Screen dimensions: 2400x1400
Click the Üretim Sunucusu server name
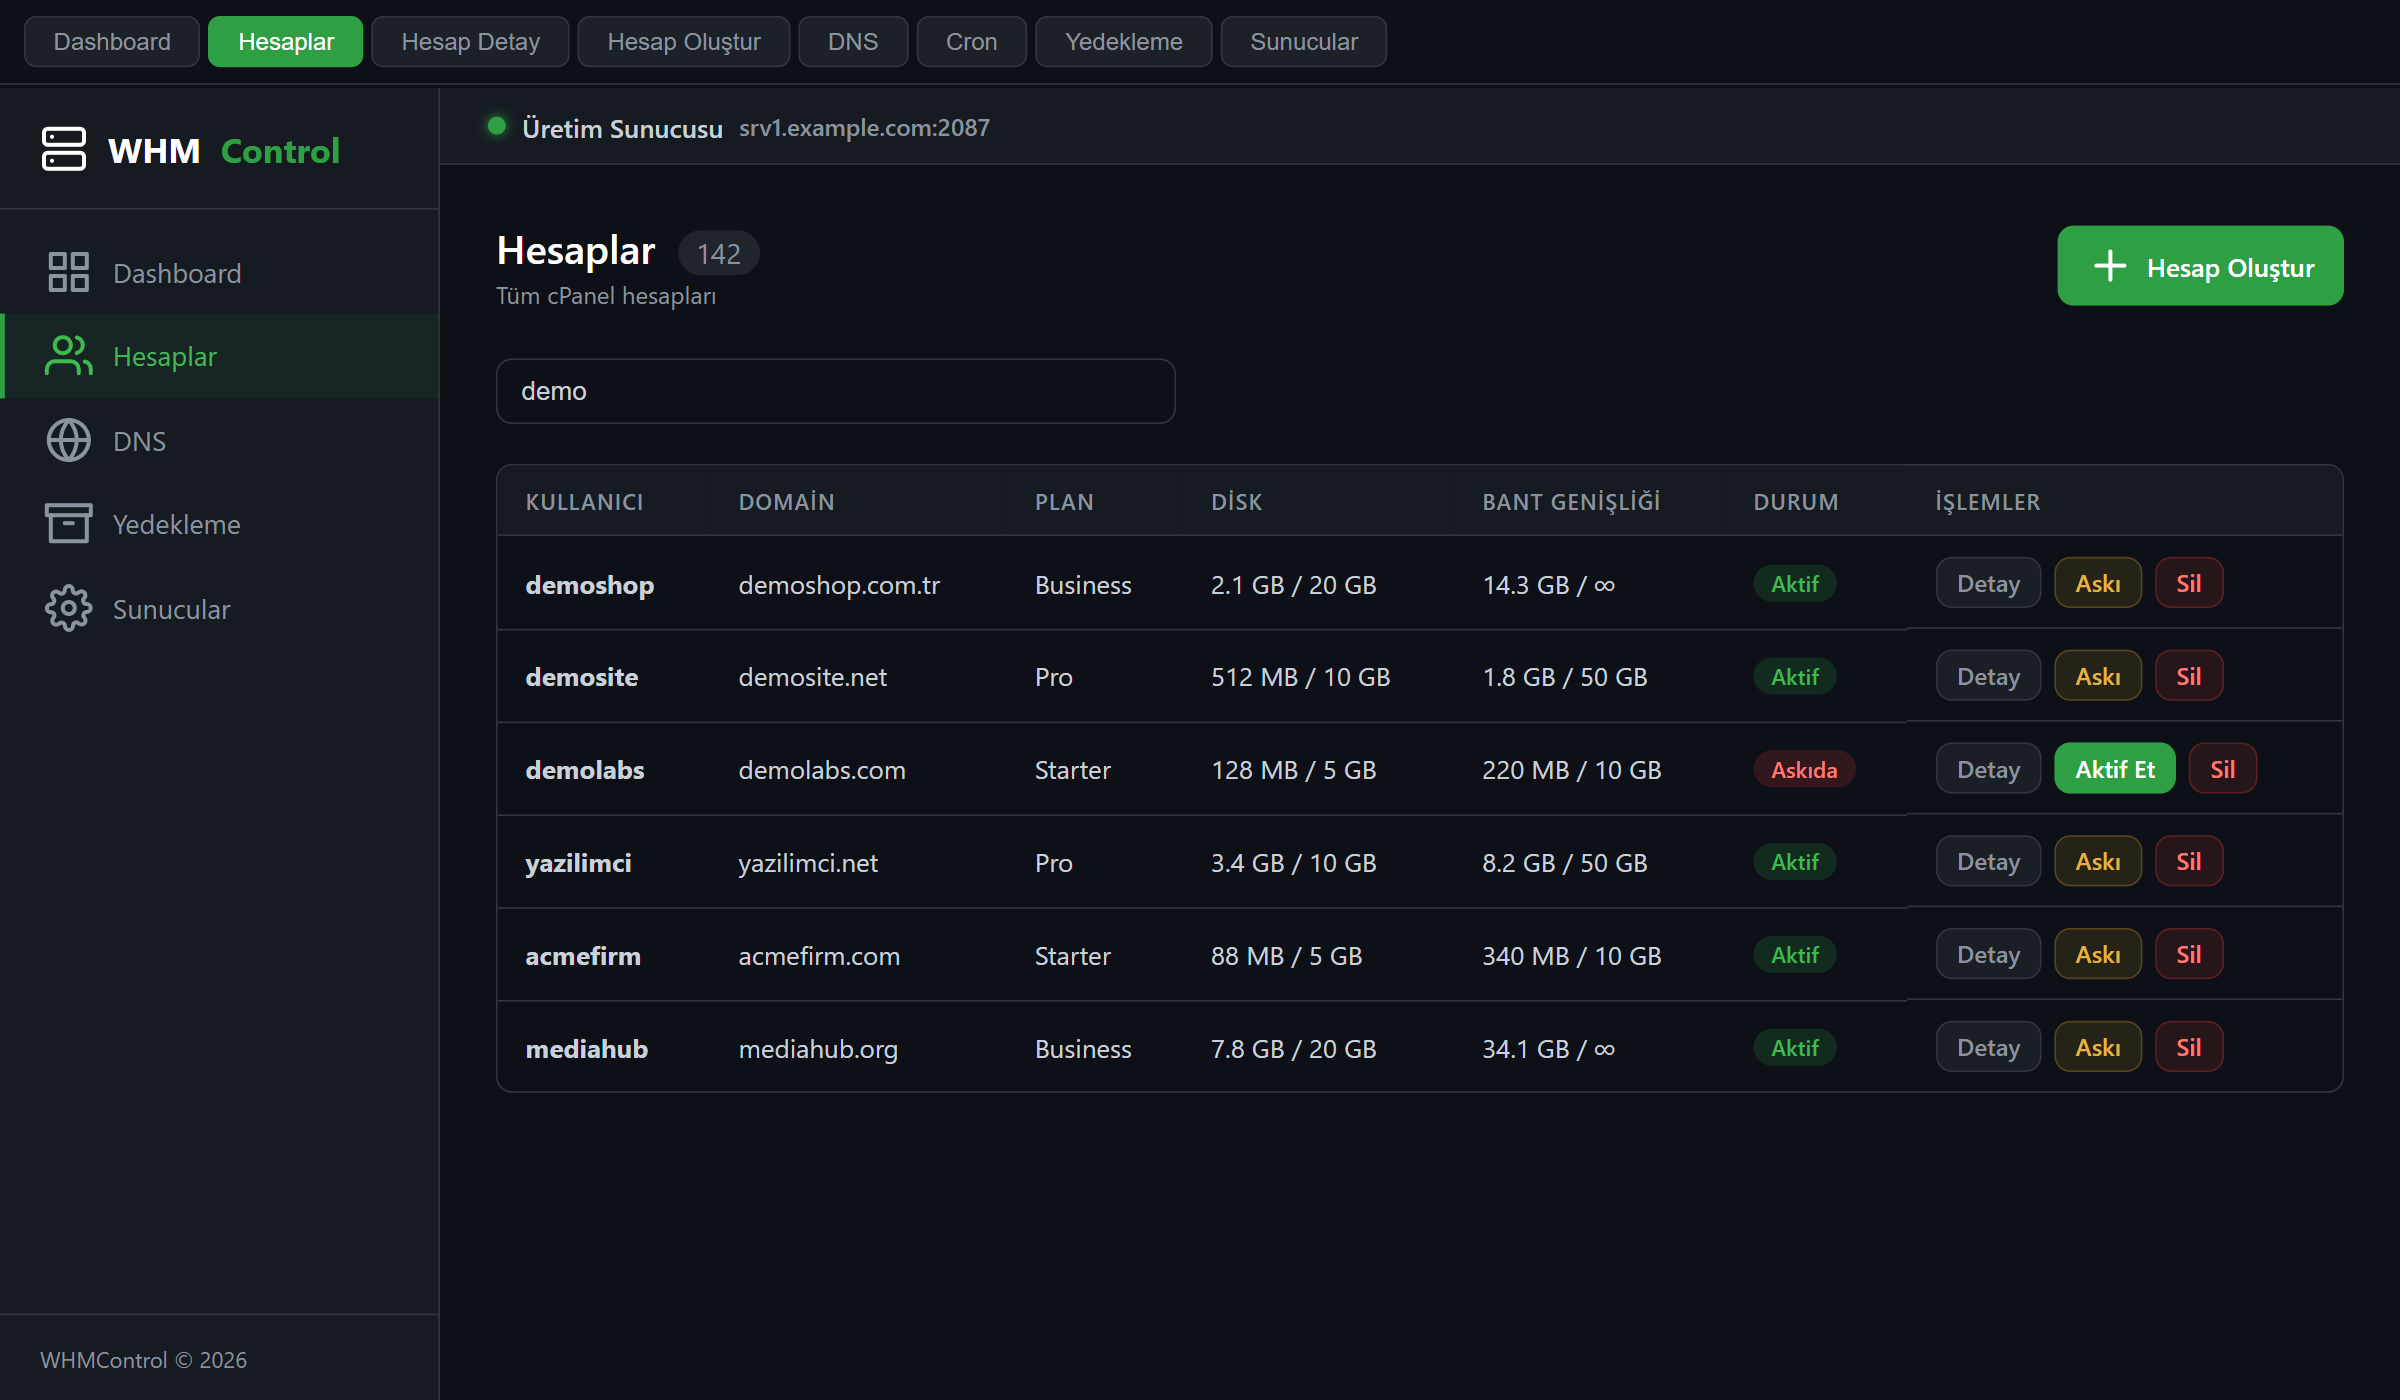tap(622, 128)
